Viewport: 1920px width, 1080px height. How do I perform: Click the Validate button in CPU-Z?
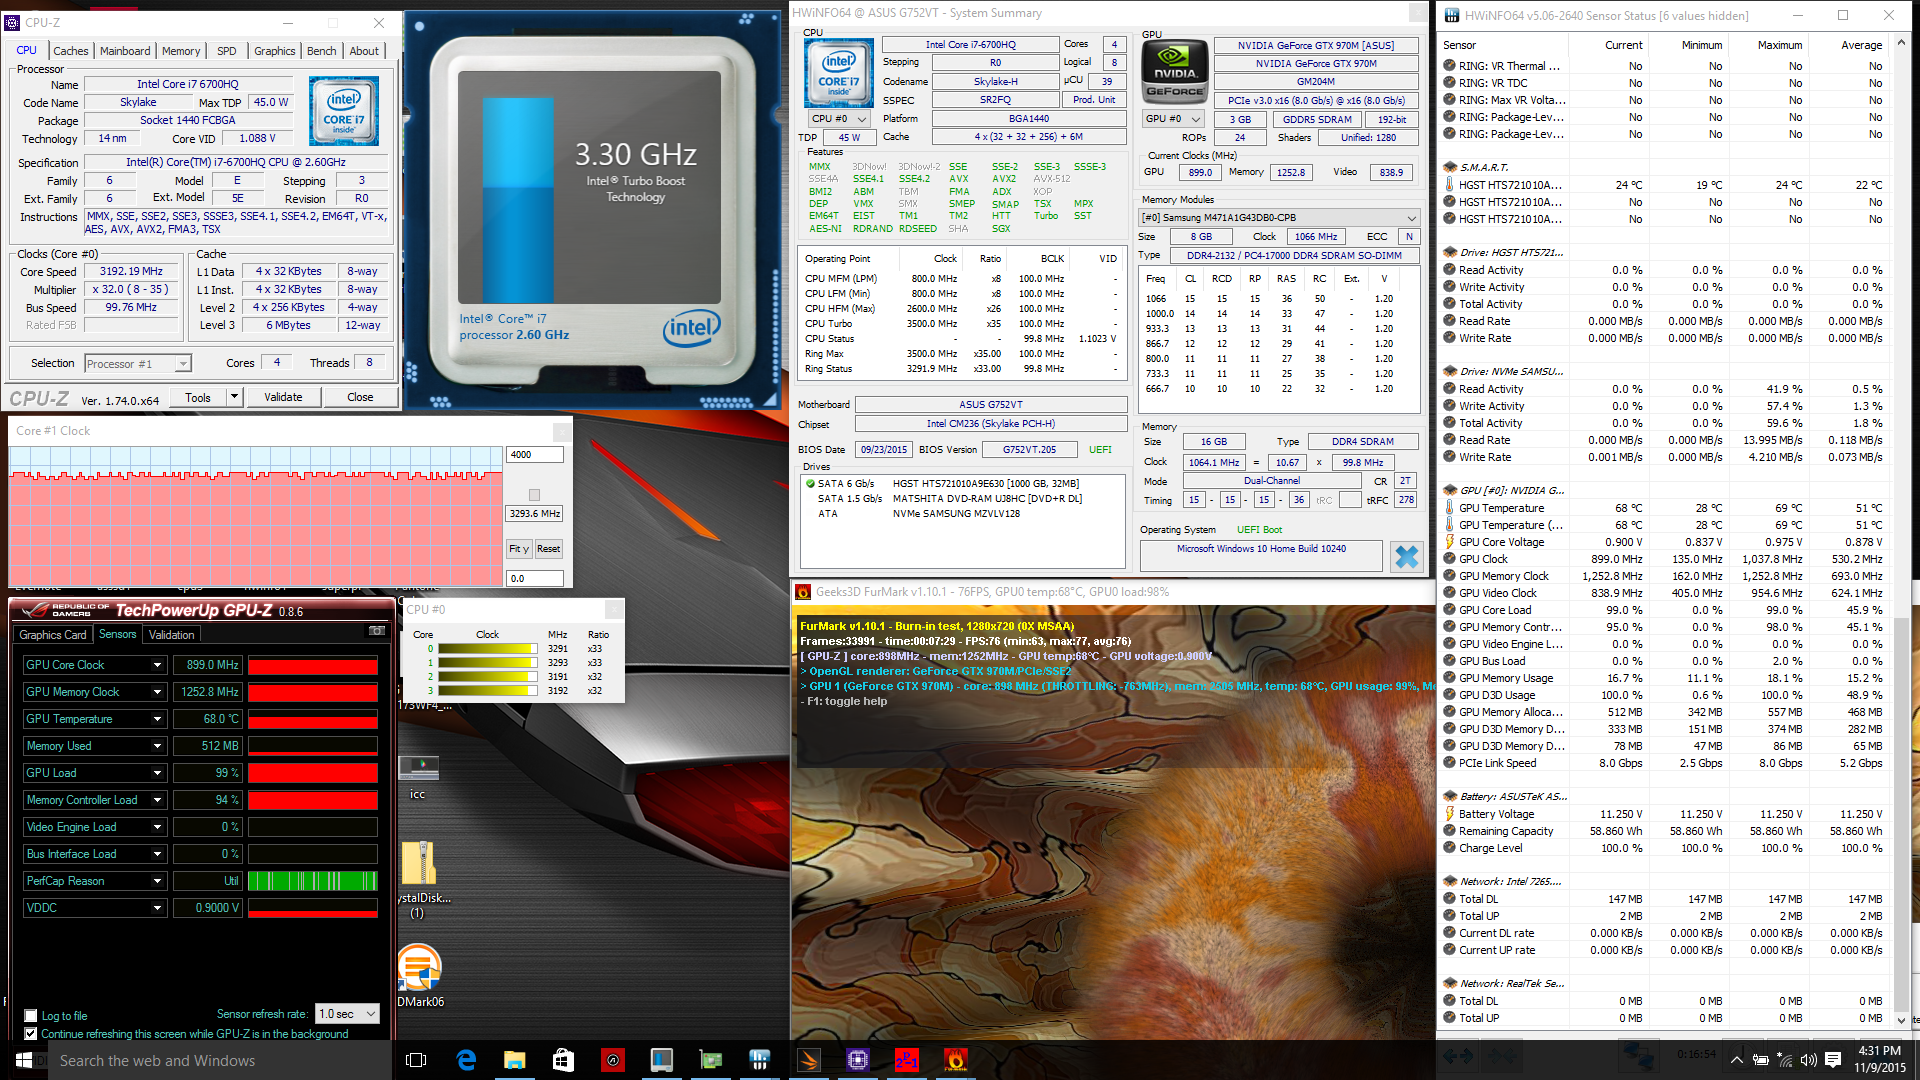pyautogui.click(x=283, y=397)
